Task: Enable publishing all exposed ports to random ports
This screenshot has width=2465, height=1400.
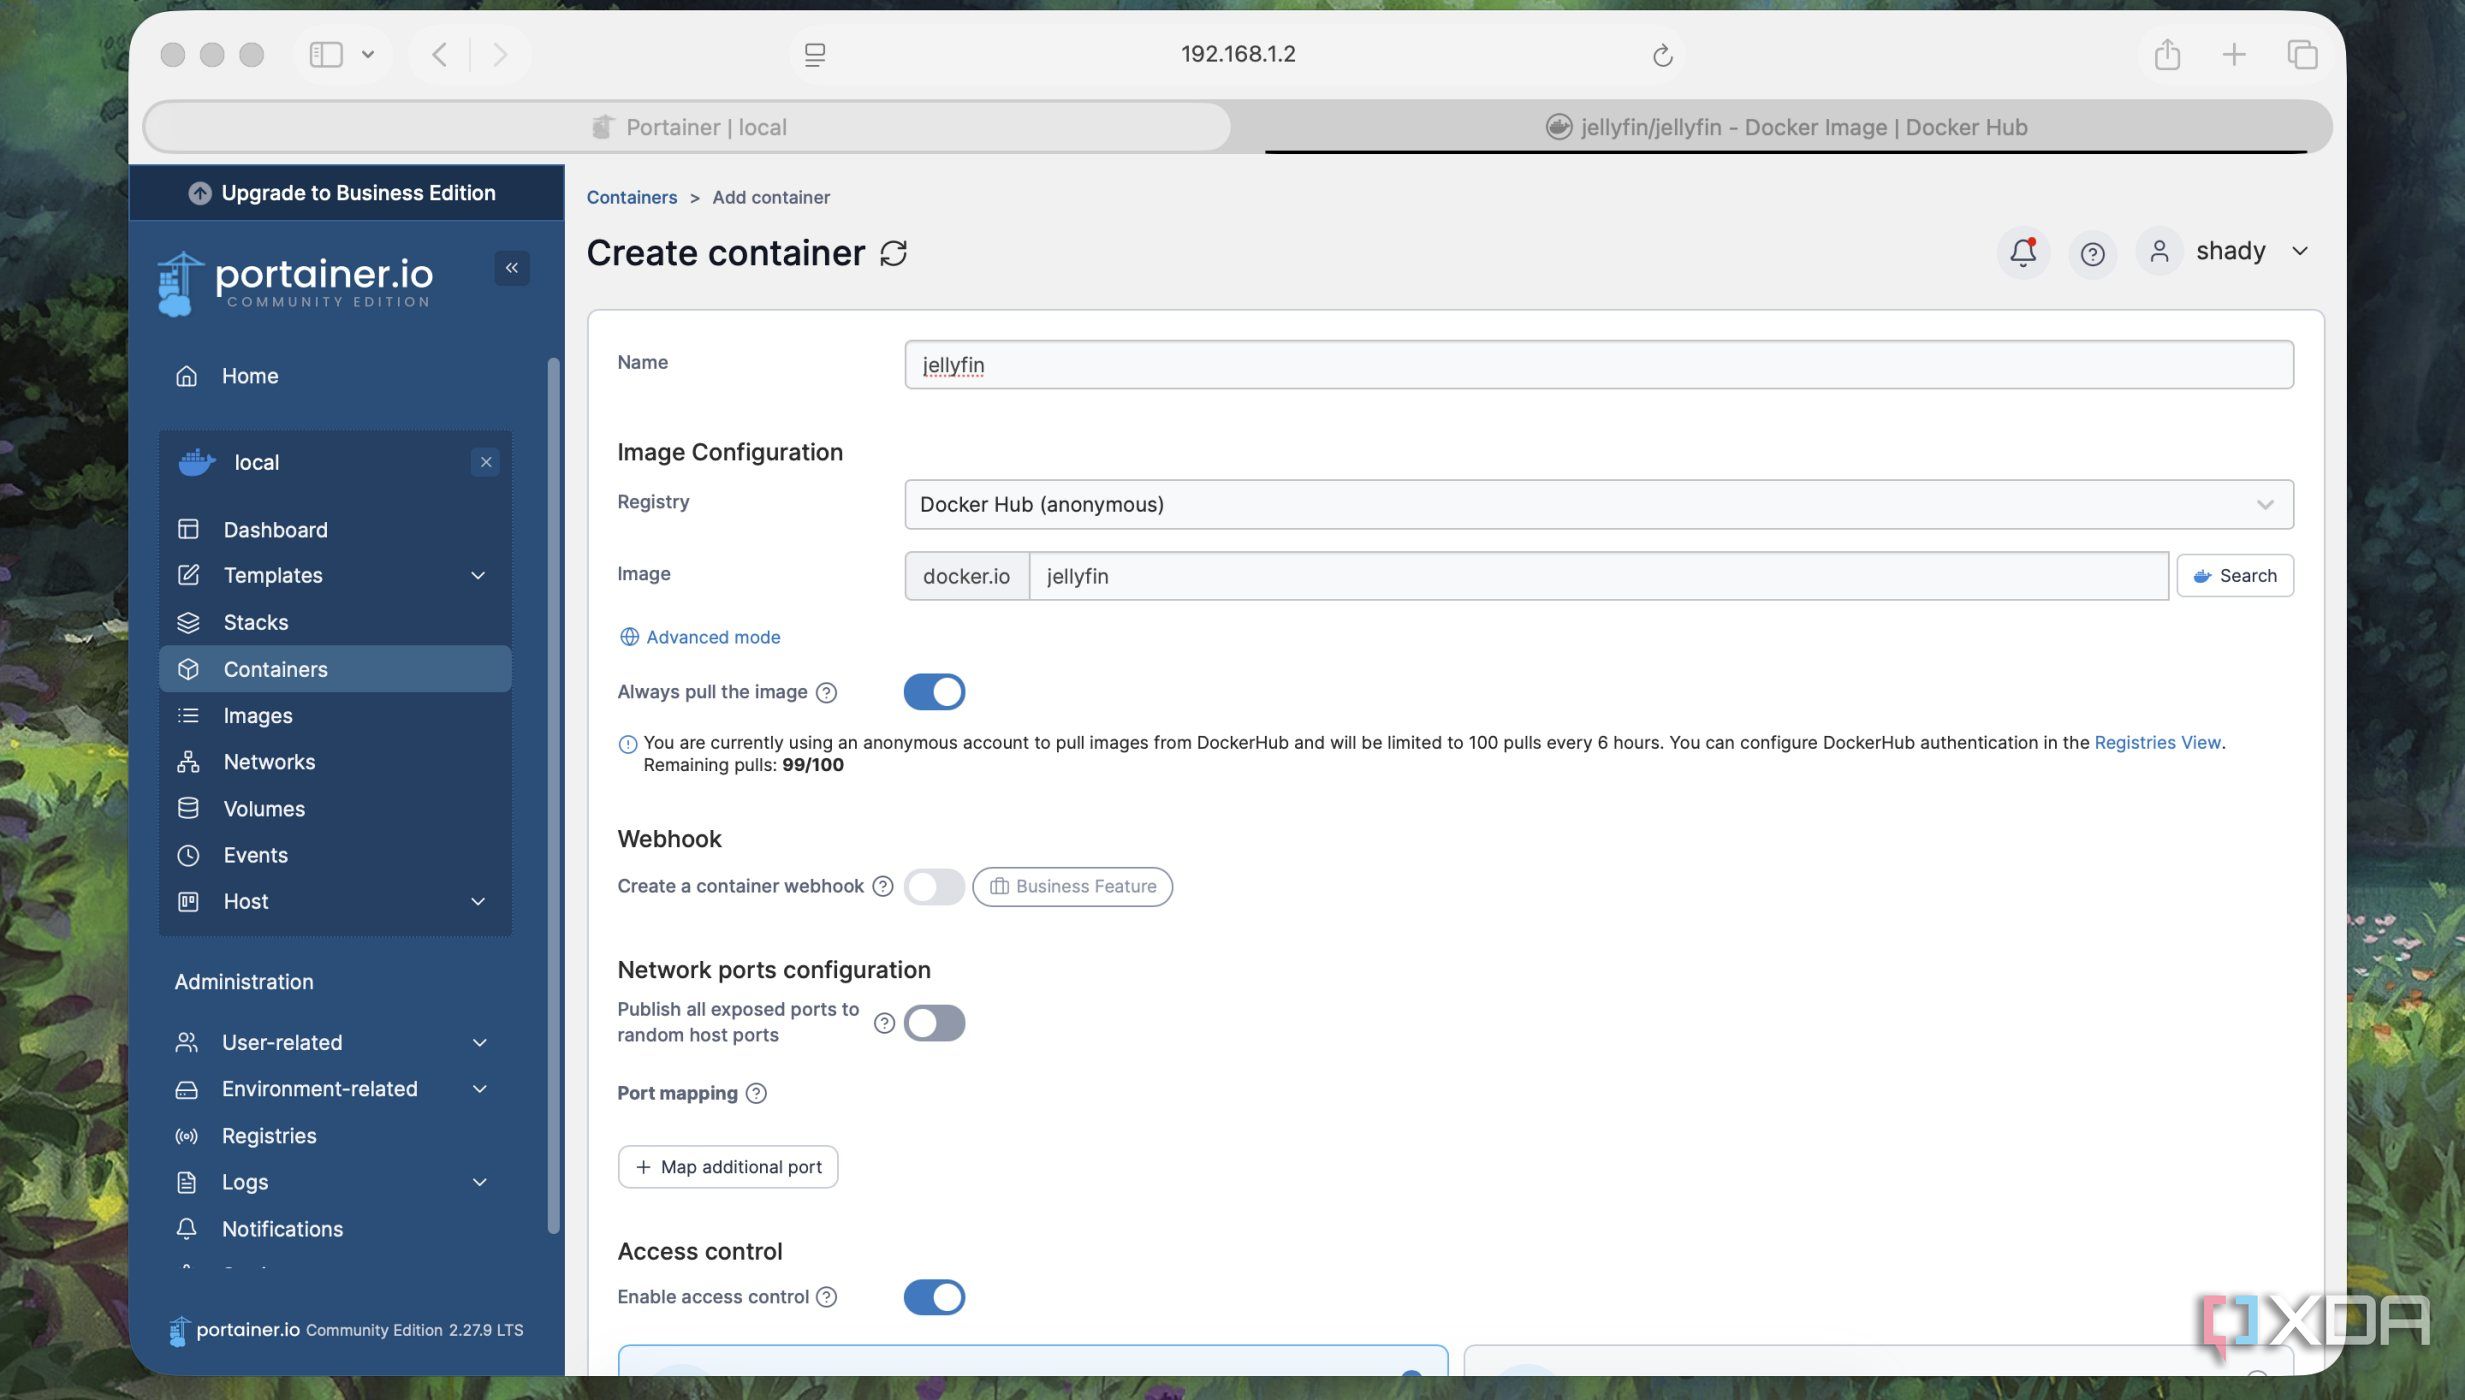Action: point(933,1022)
